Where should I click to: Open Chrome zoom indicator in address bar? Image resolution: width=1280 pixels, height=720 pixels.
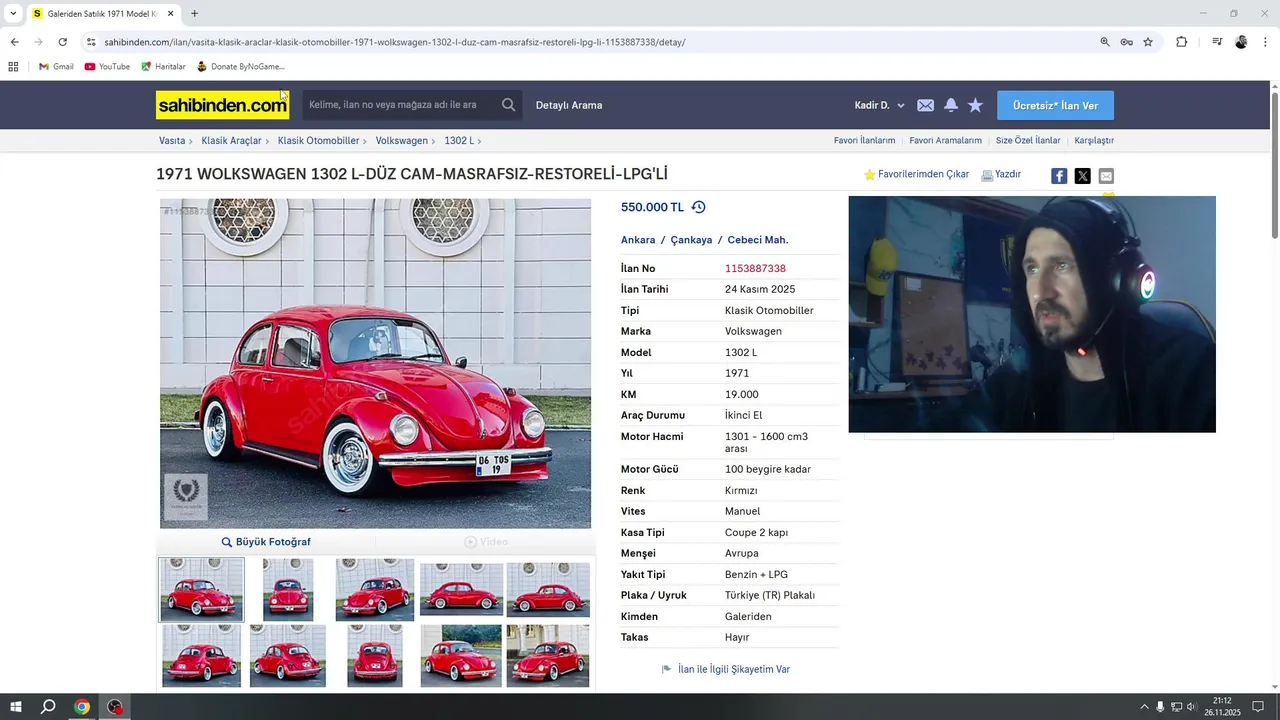point(1105,42)
